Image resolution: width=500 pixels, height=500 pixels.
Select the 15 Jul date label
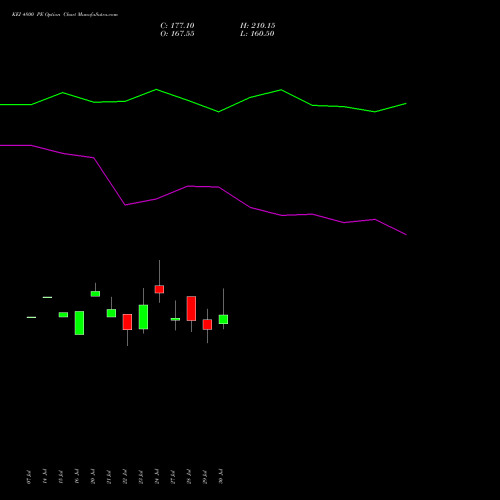[61, 477]
